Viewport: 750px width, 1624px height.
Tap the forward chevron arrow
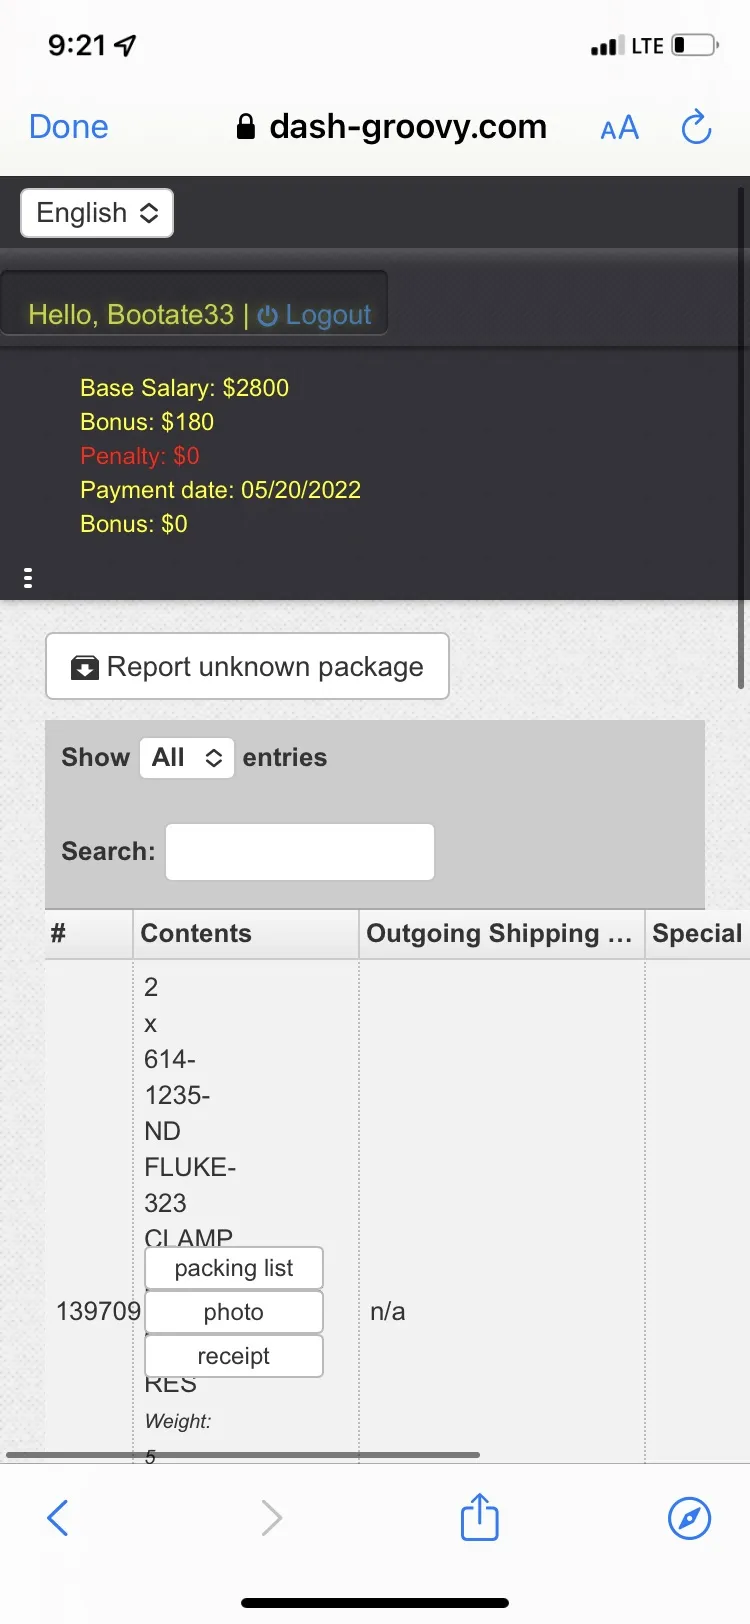[x=271, y=1518]
